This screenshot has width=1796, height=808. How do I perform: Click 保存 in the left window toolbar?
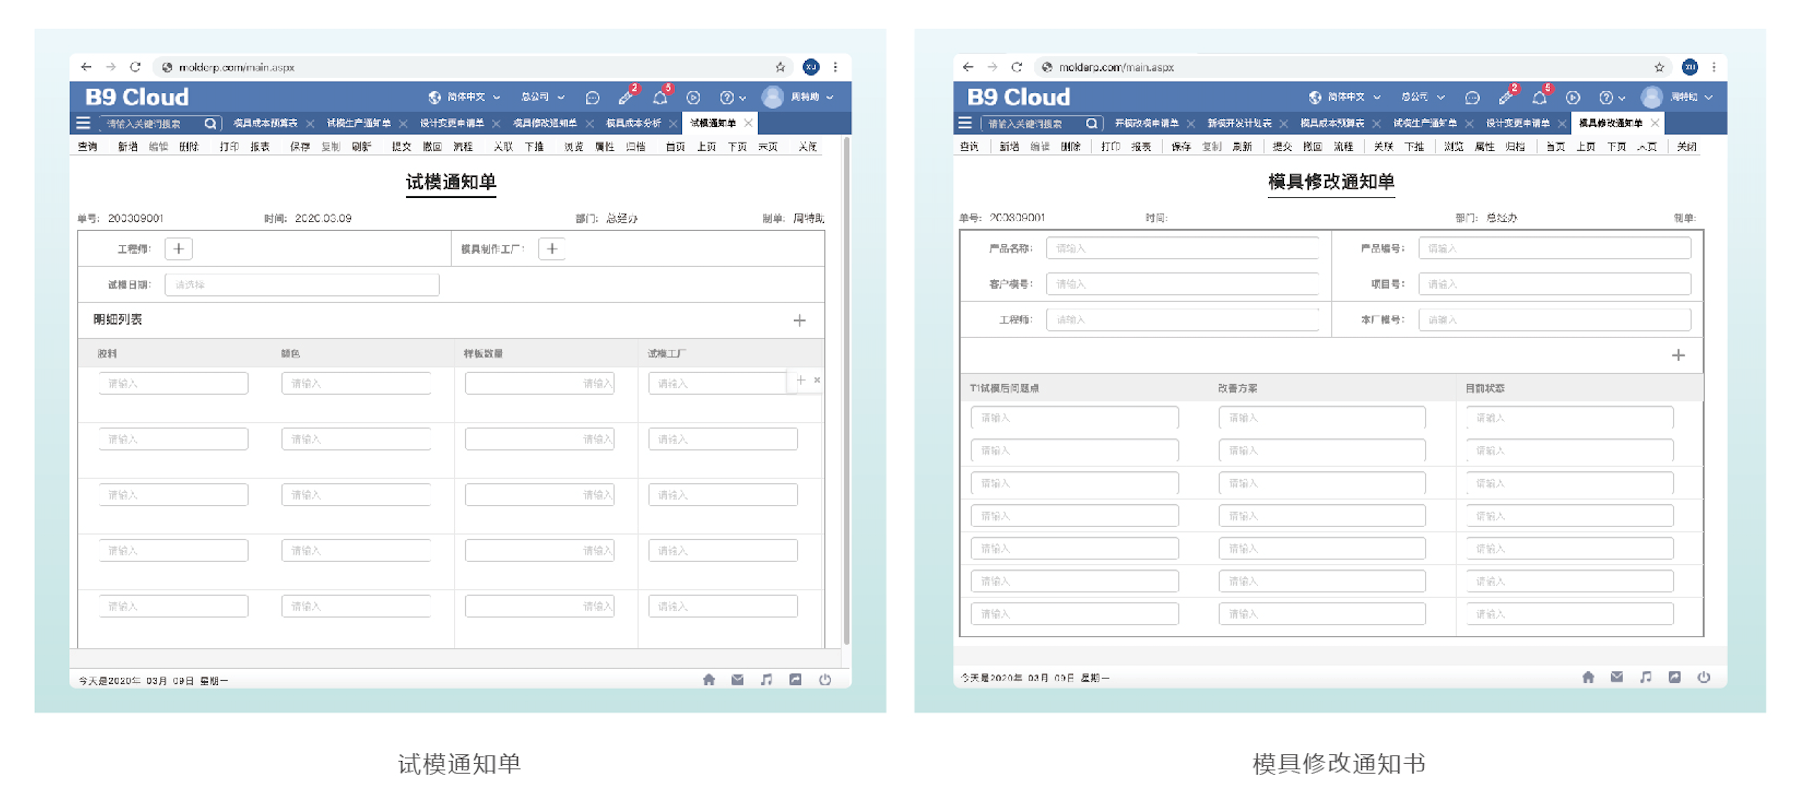tap(300, 147)
